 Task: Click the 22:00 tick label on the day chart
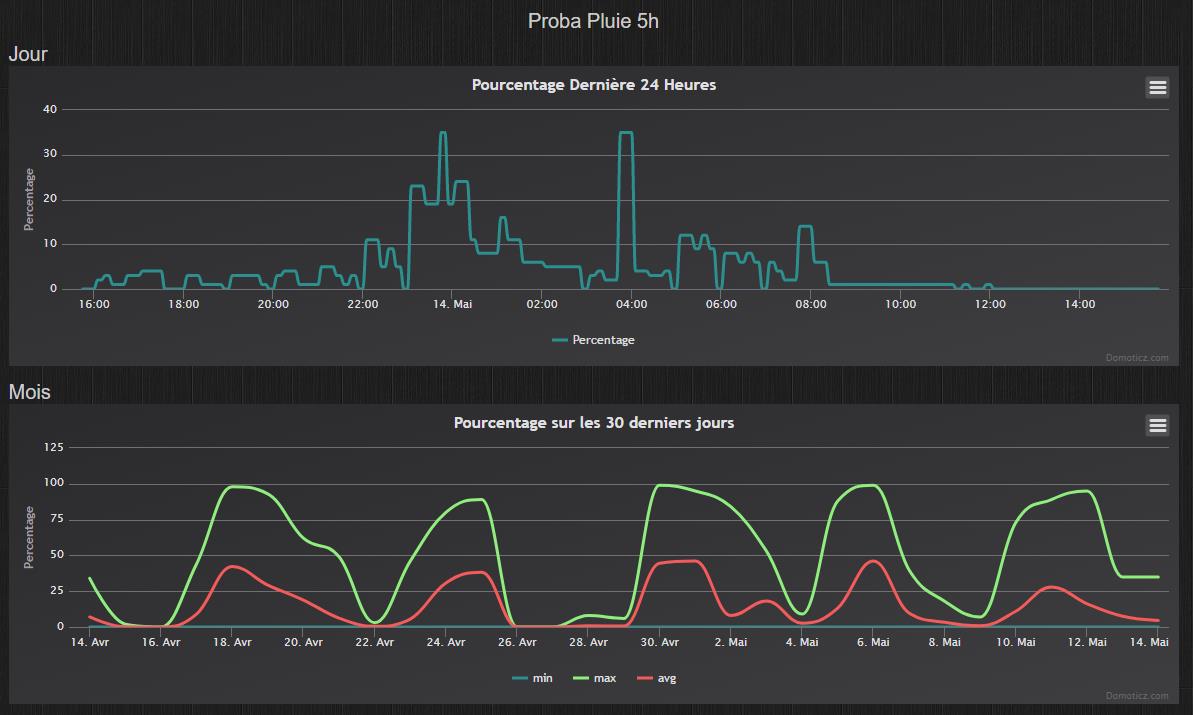click(x=363, y=304)
